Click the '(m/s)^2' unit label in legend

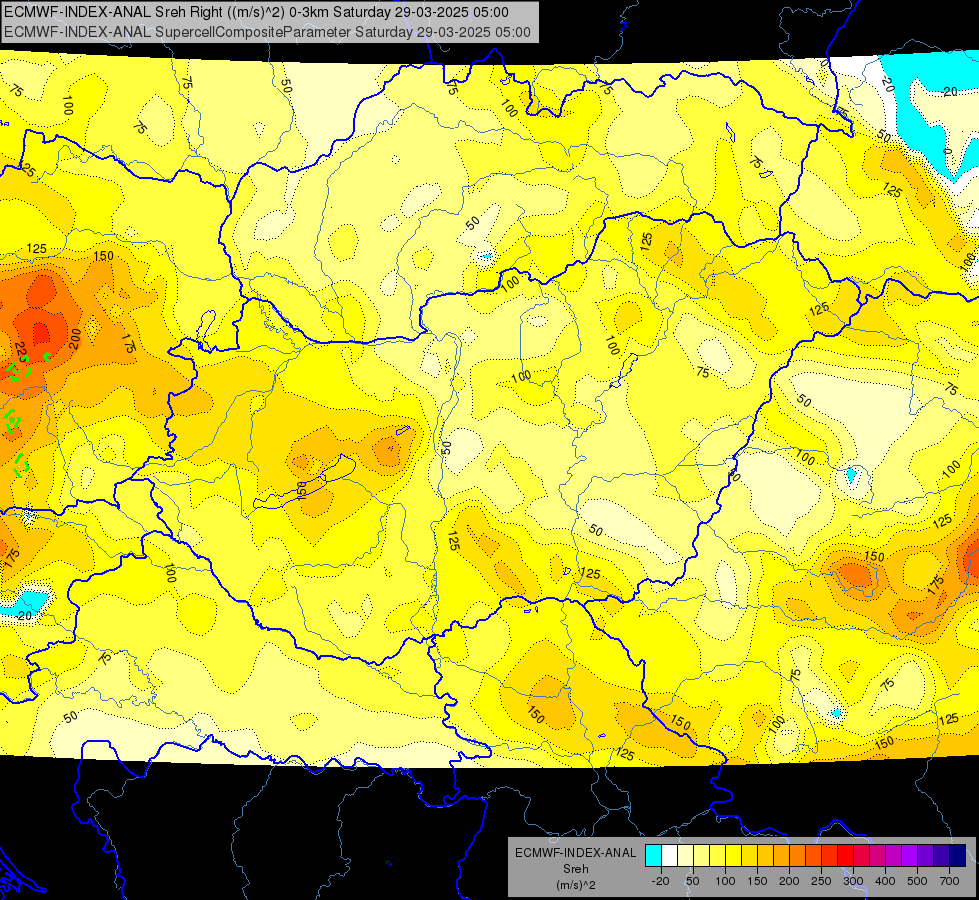575,885
